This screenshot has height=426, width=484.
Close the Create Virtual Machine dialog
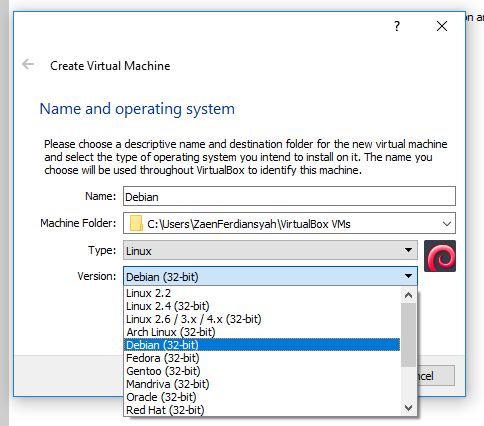442,26
